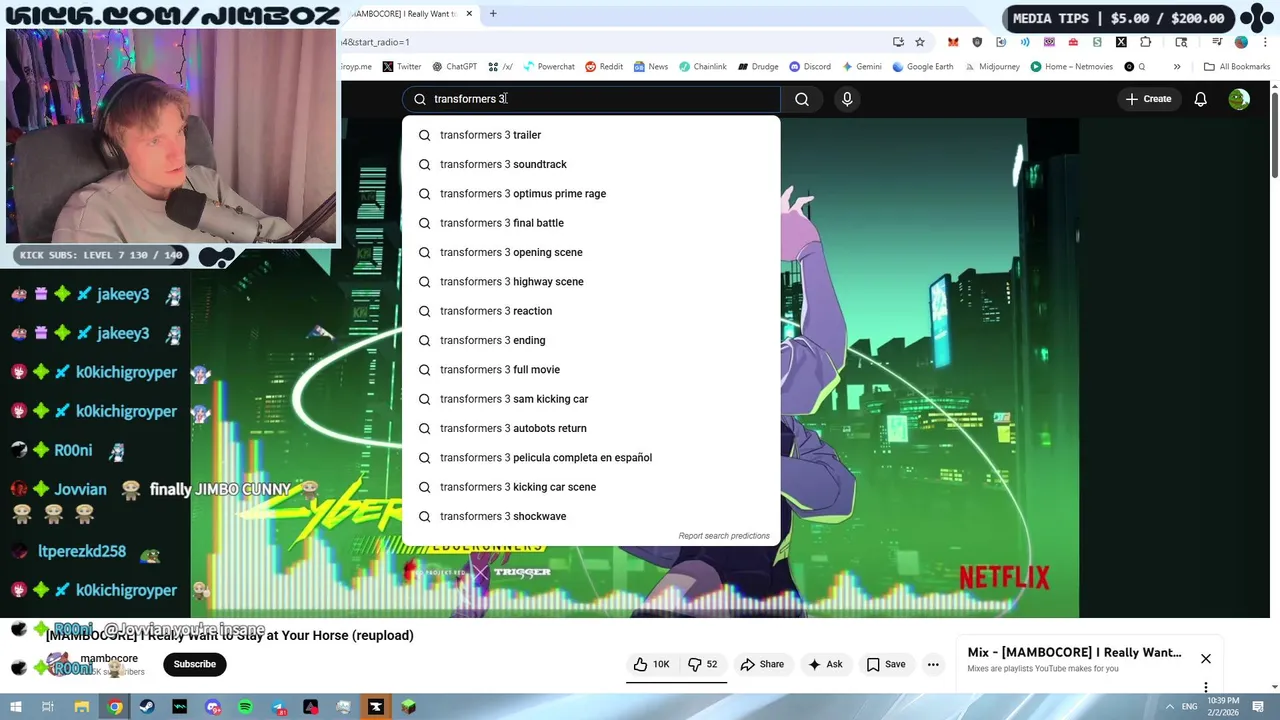Pick 'transformers 3 opening scene' suggestion

[591, 252]
